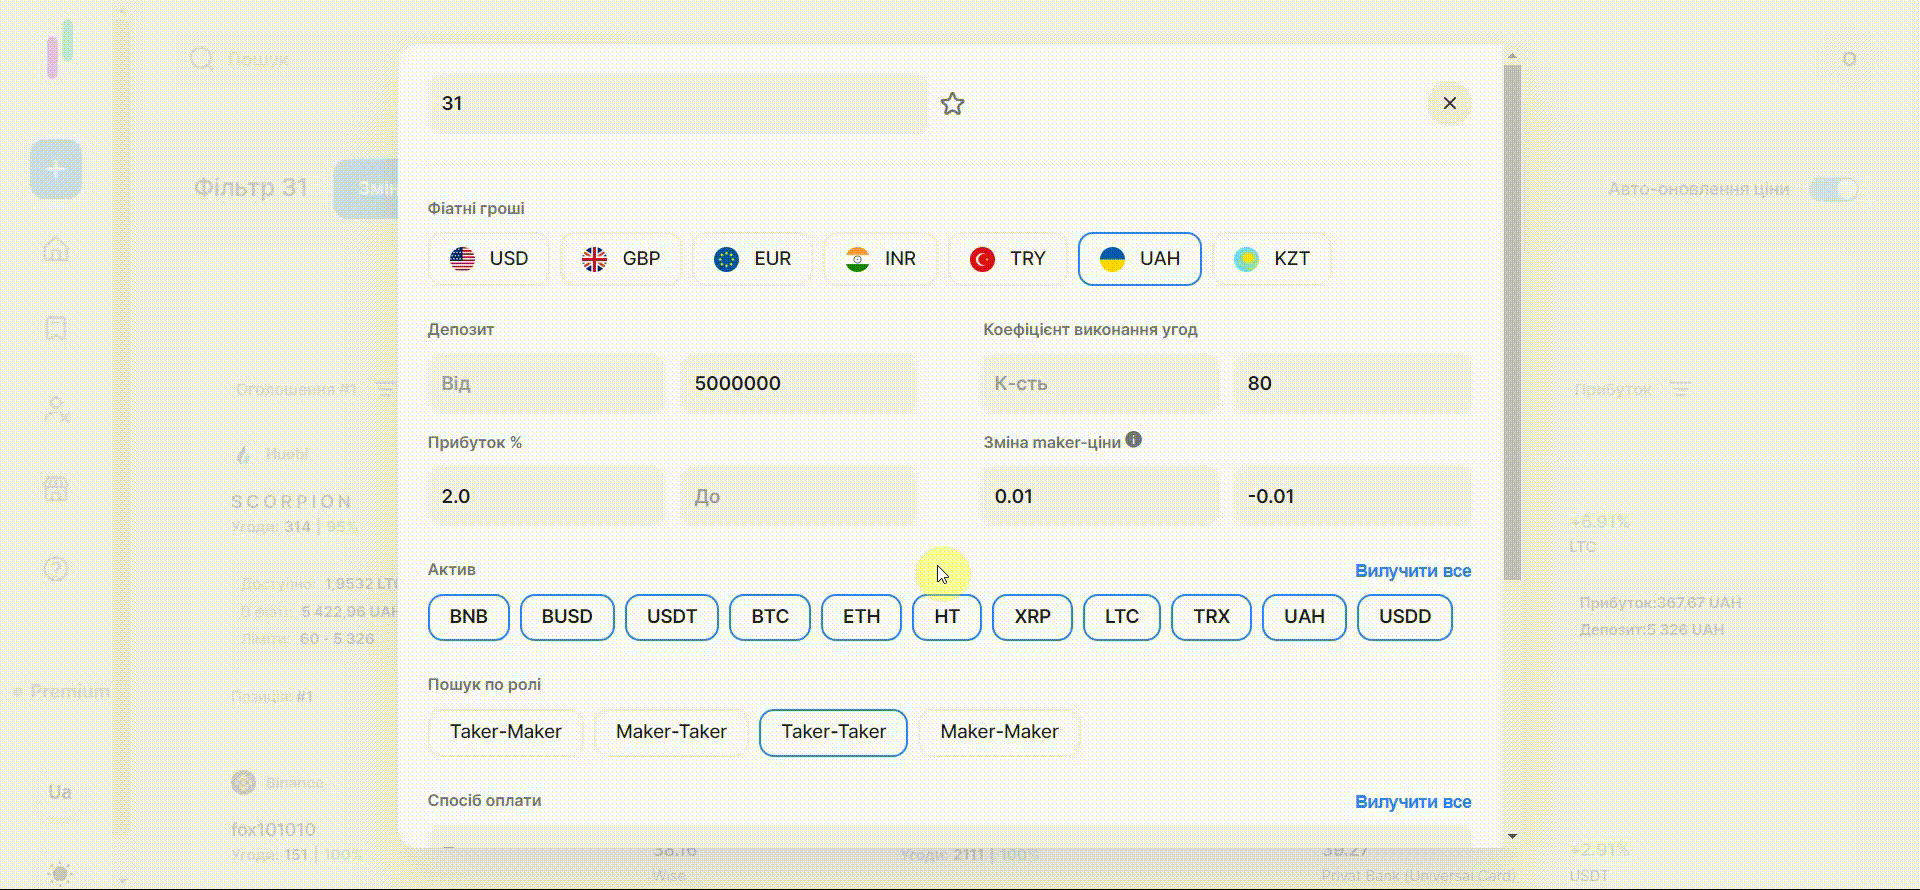1920x890 pixels.
Task: Click the plus icon in left sidebar
Action: (56, 169)
